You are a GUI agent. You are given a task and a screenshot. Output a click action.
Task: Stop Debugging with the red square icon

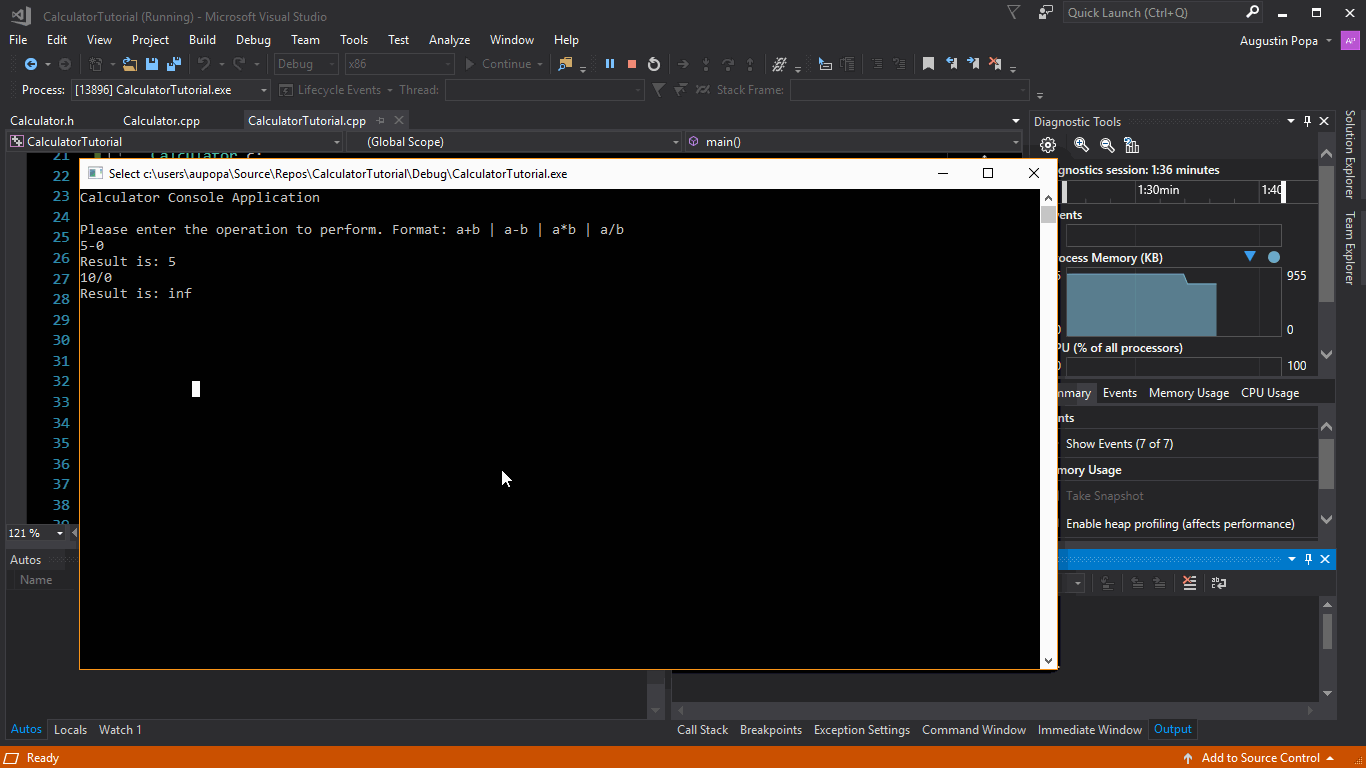pos(632,63)
